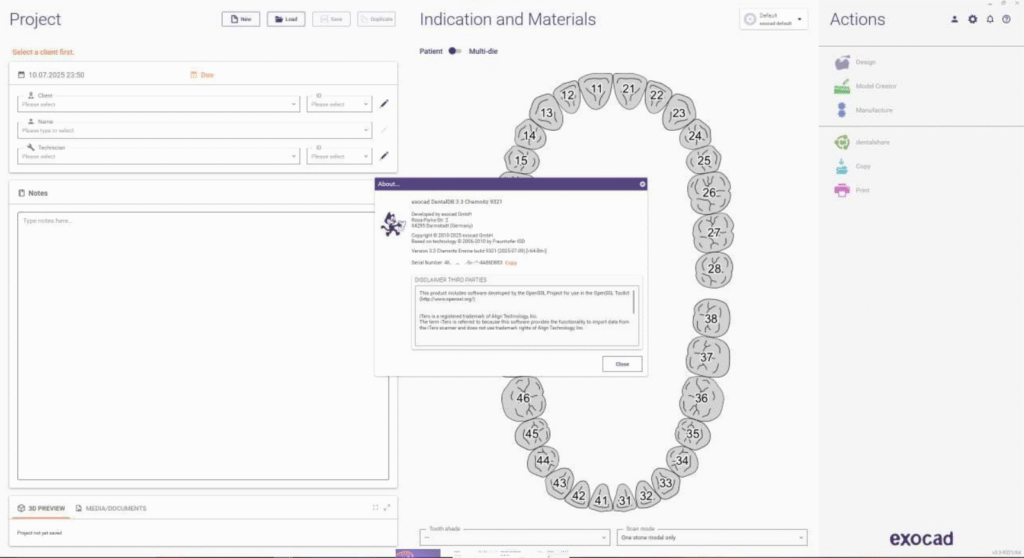Pick tooth 23 in the dental arch
Viewport: 1024px width, 558px height.
click(679, 114)
